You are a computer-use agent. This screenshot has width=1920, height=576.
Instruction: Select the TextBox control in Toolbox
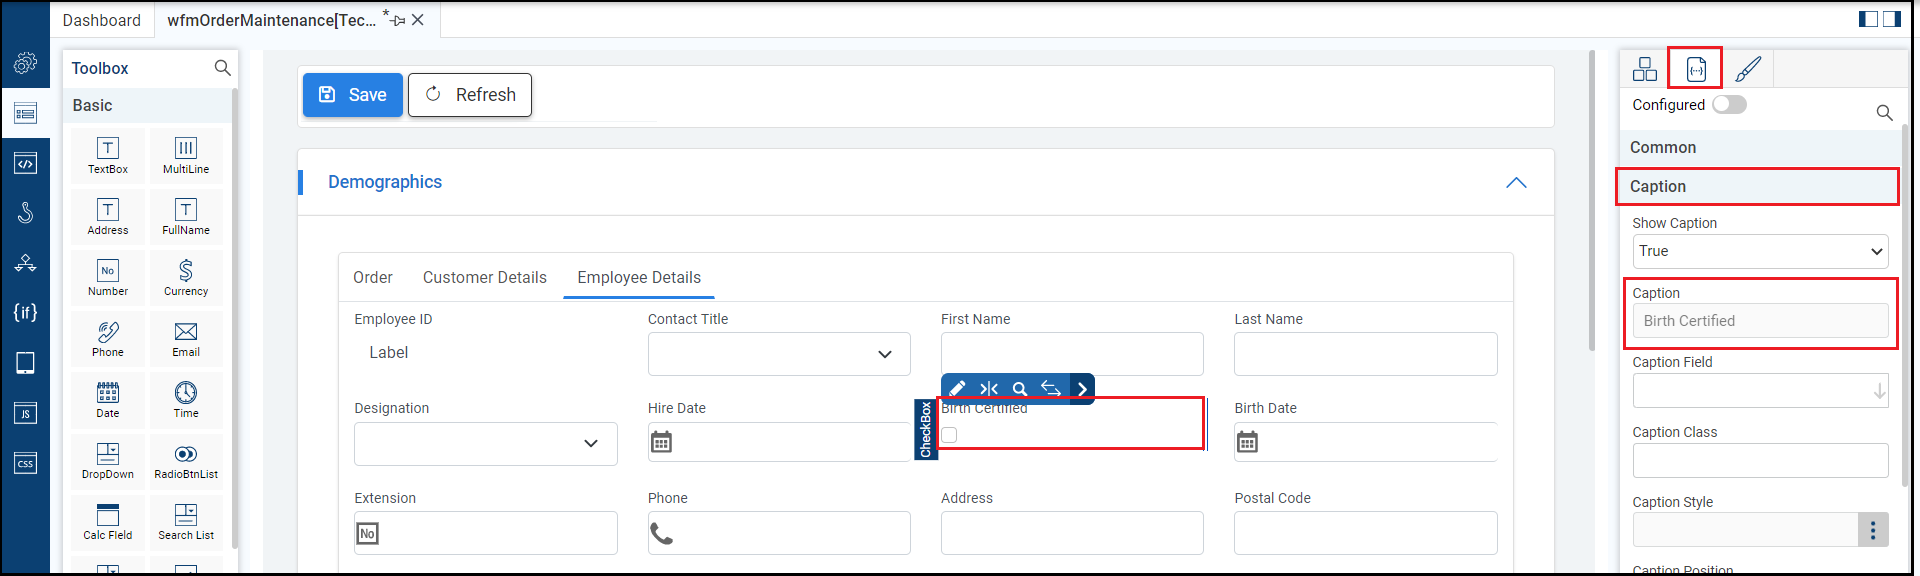108,154
